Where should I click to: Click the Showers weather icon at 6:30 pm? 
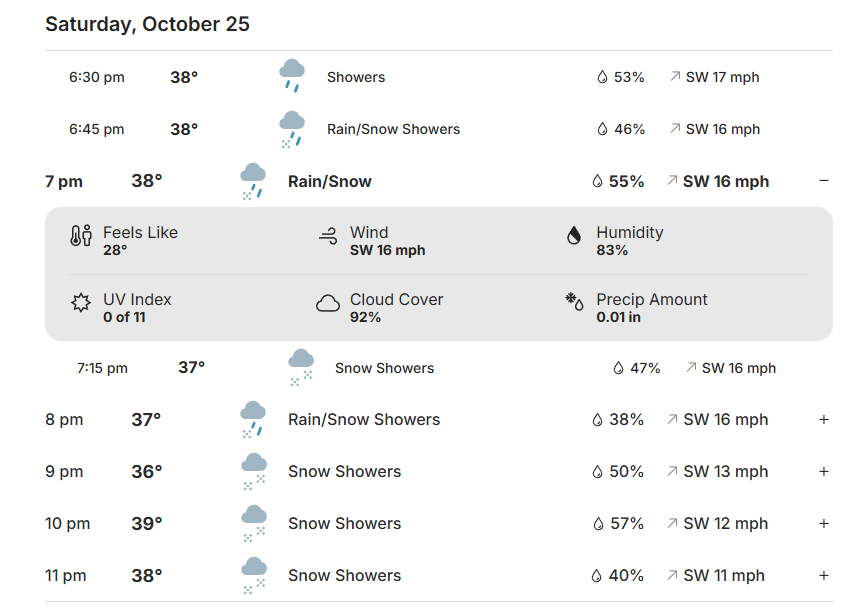pyautogui.click(x=292, y=76)
